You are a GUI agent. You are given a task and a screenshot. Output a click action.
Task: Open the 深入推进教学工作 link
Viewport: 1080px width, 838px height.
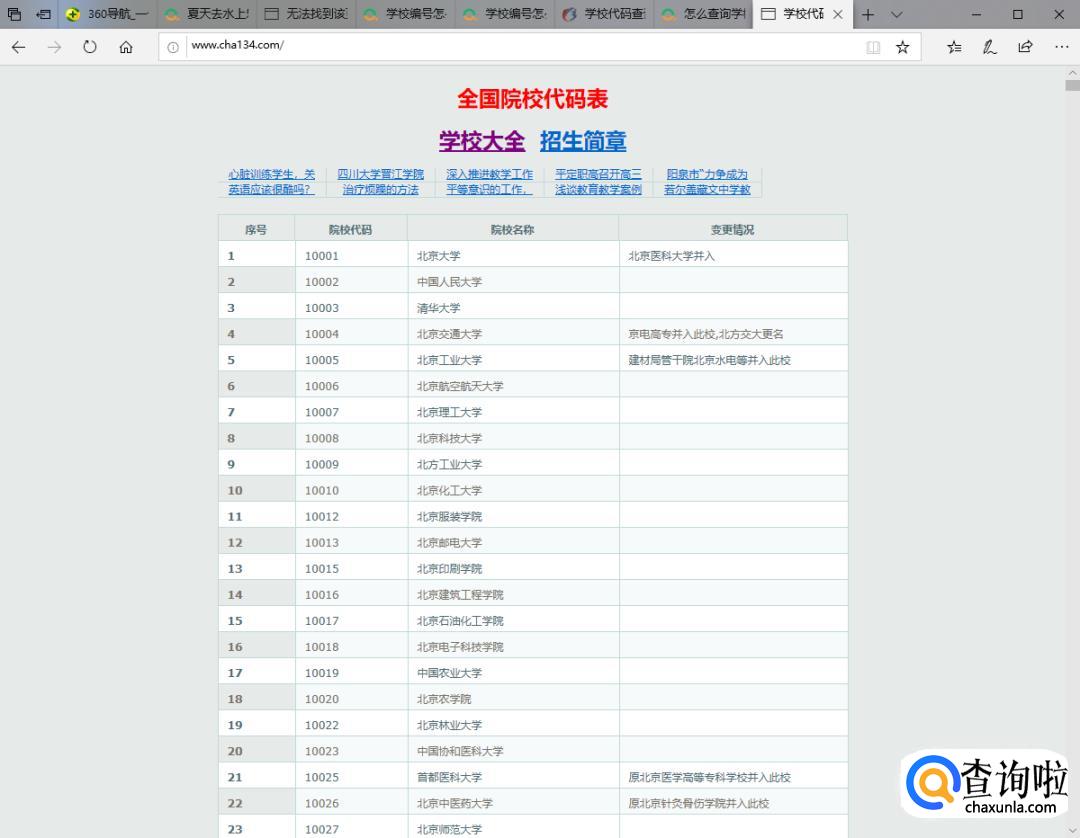click(489, 174)
